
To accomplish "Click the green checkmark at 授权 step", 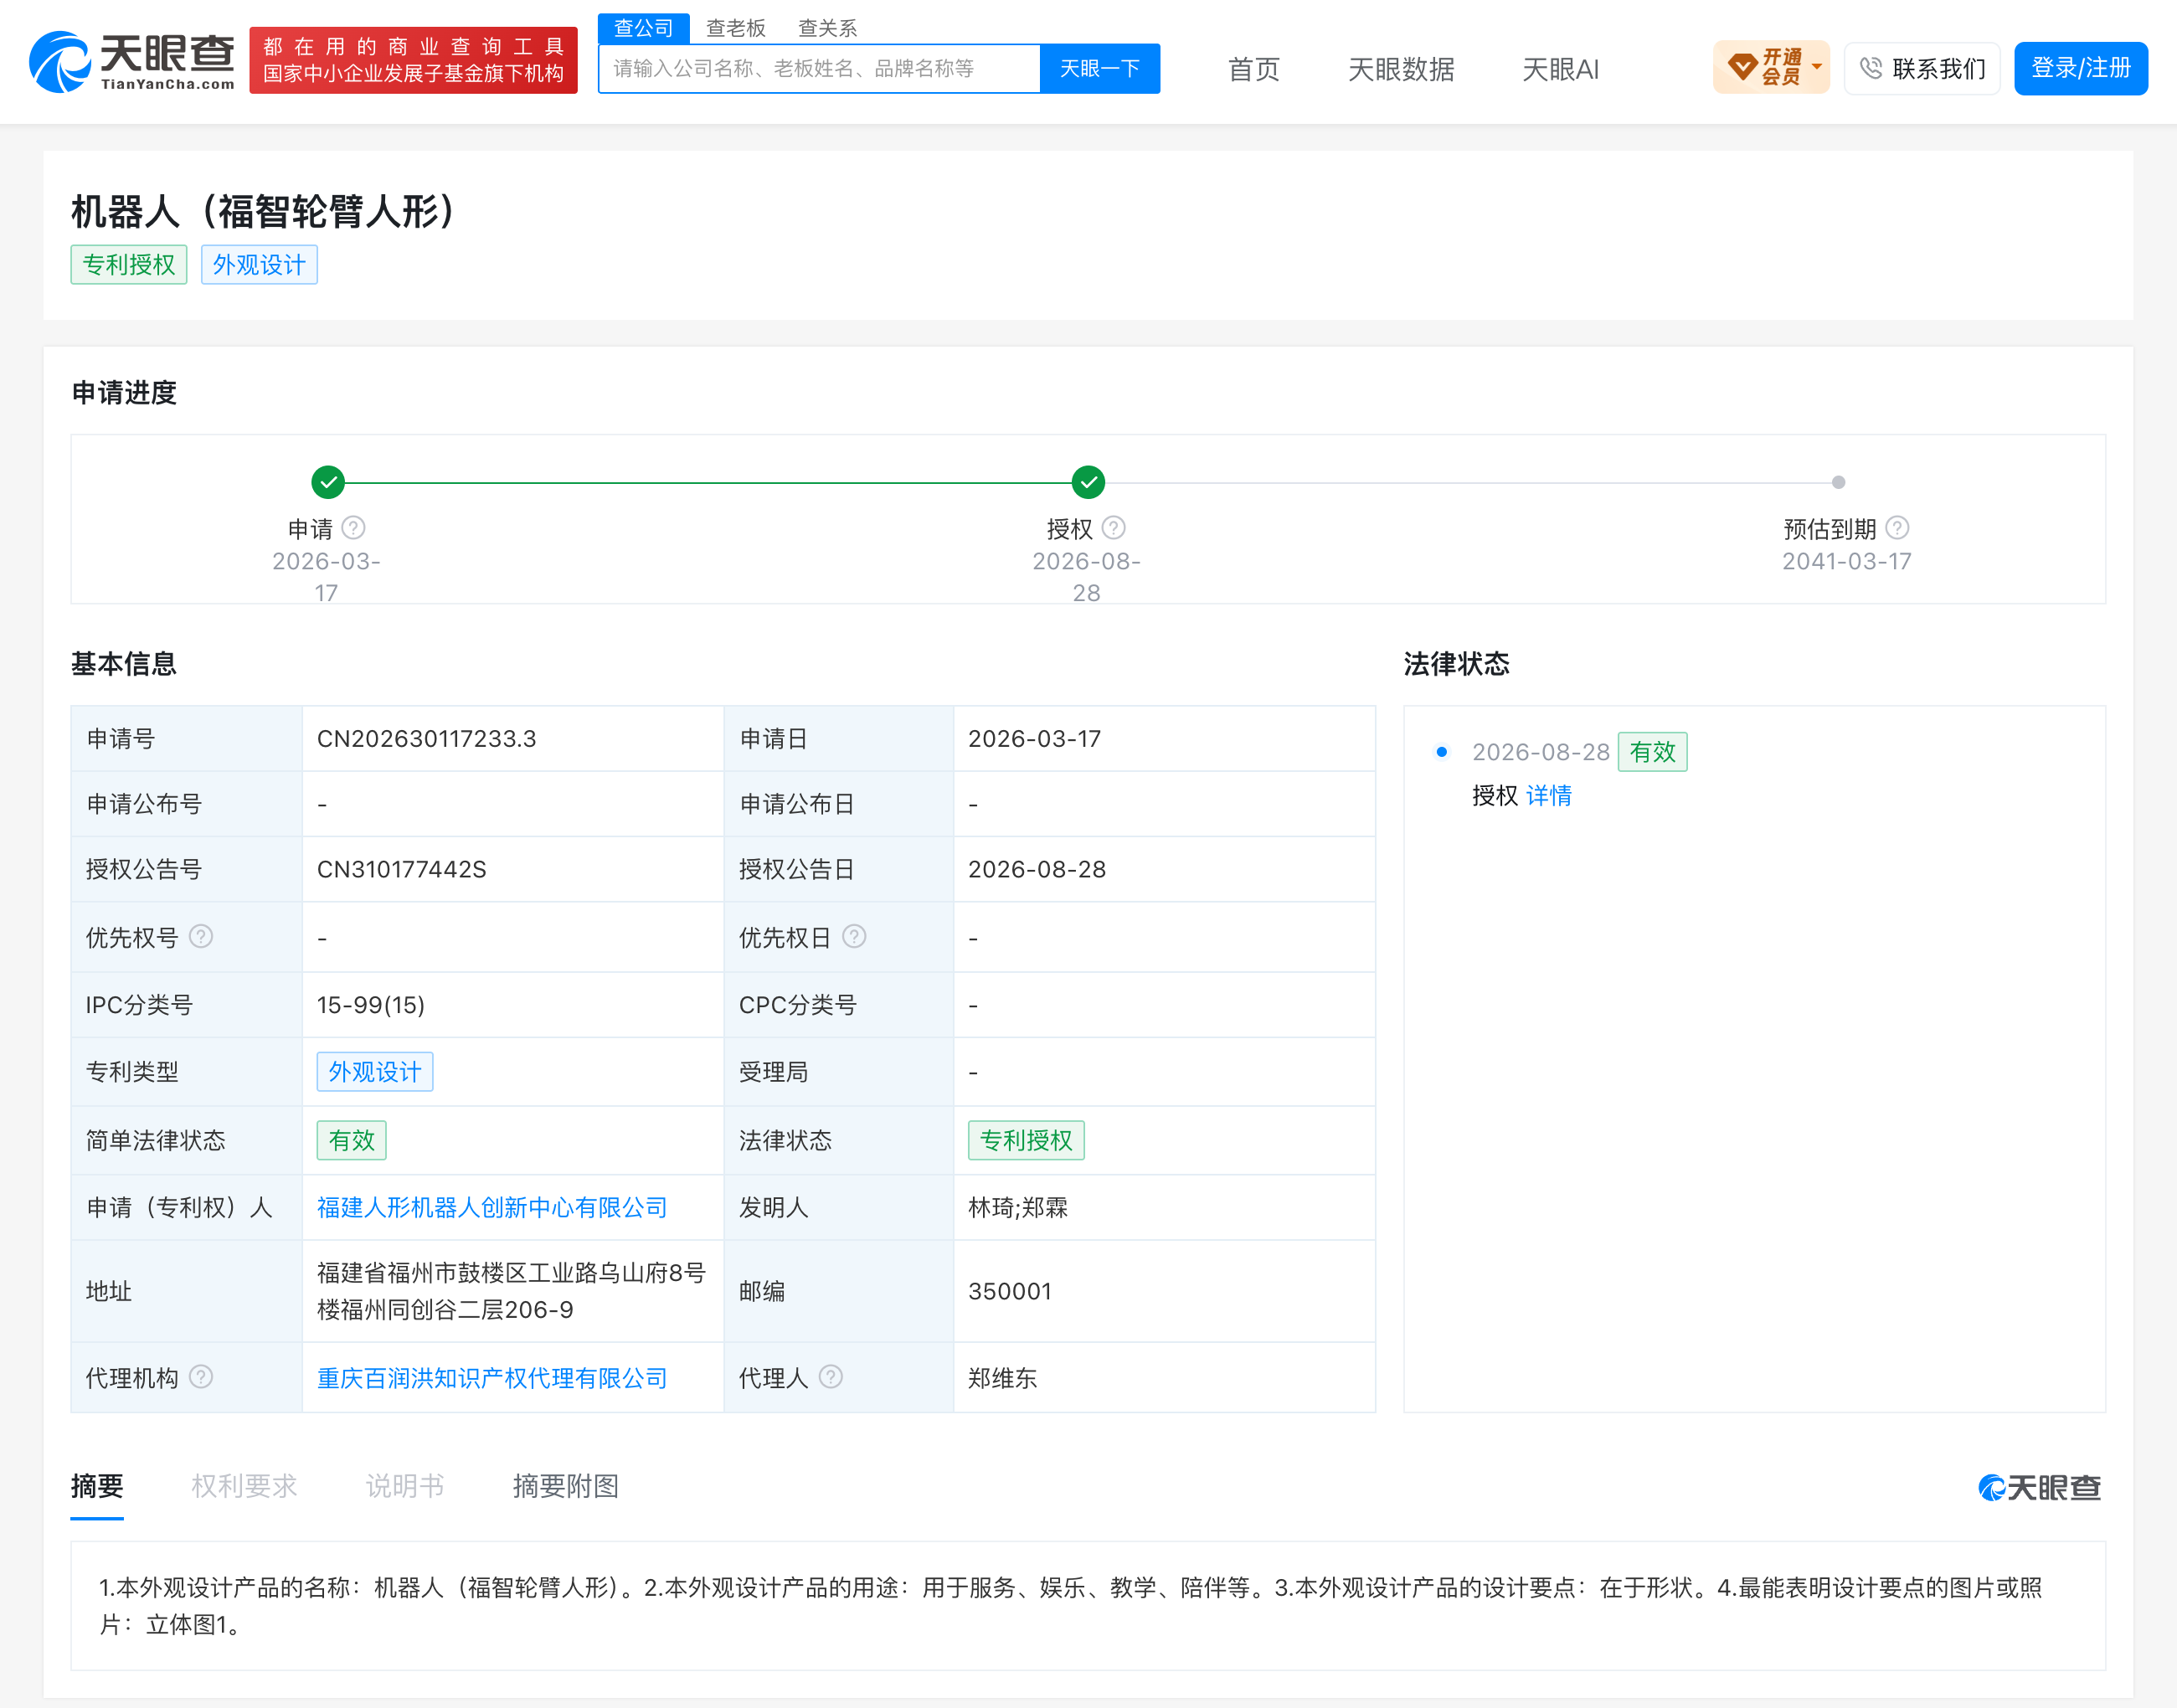I will pyautogui.click(x=1088, y=482).
